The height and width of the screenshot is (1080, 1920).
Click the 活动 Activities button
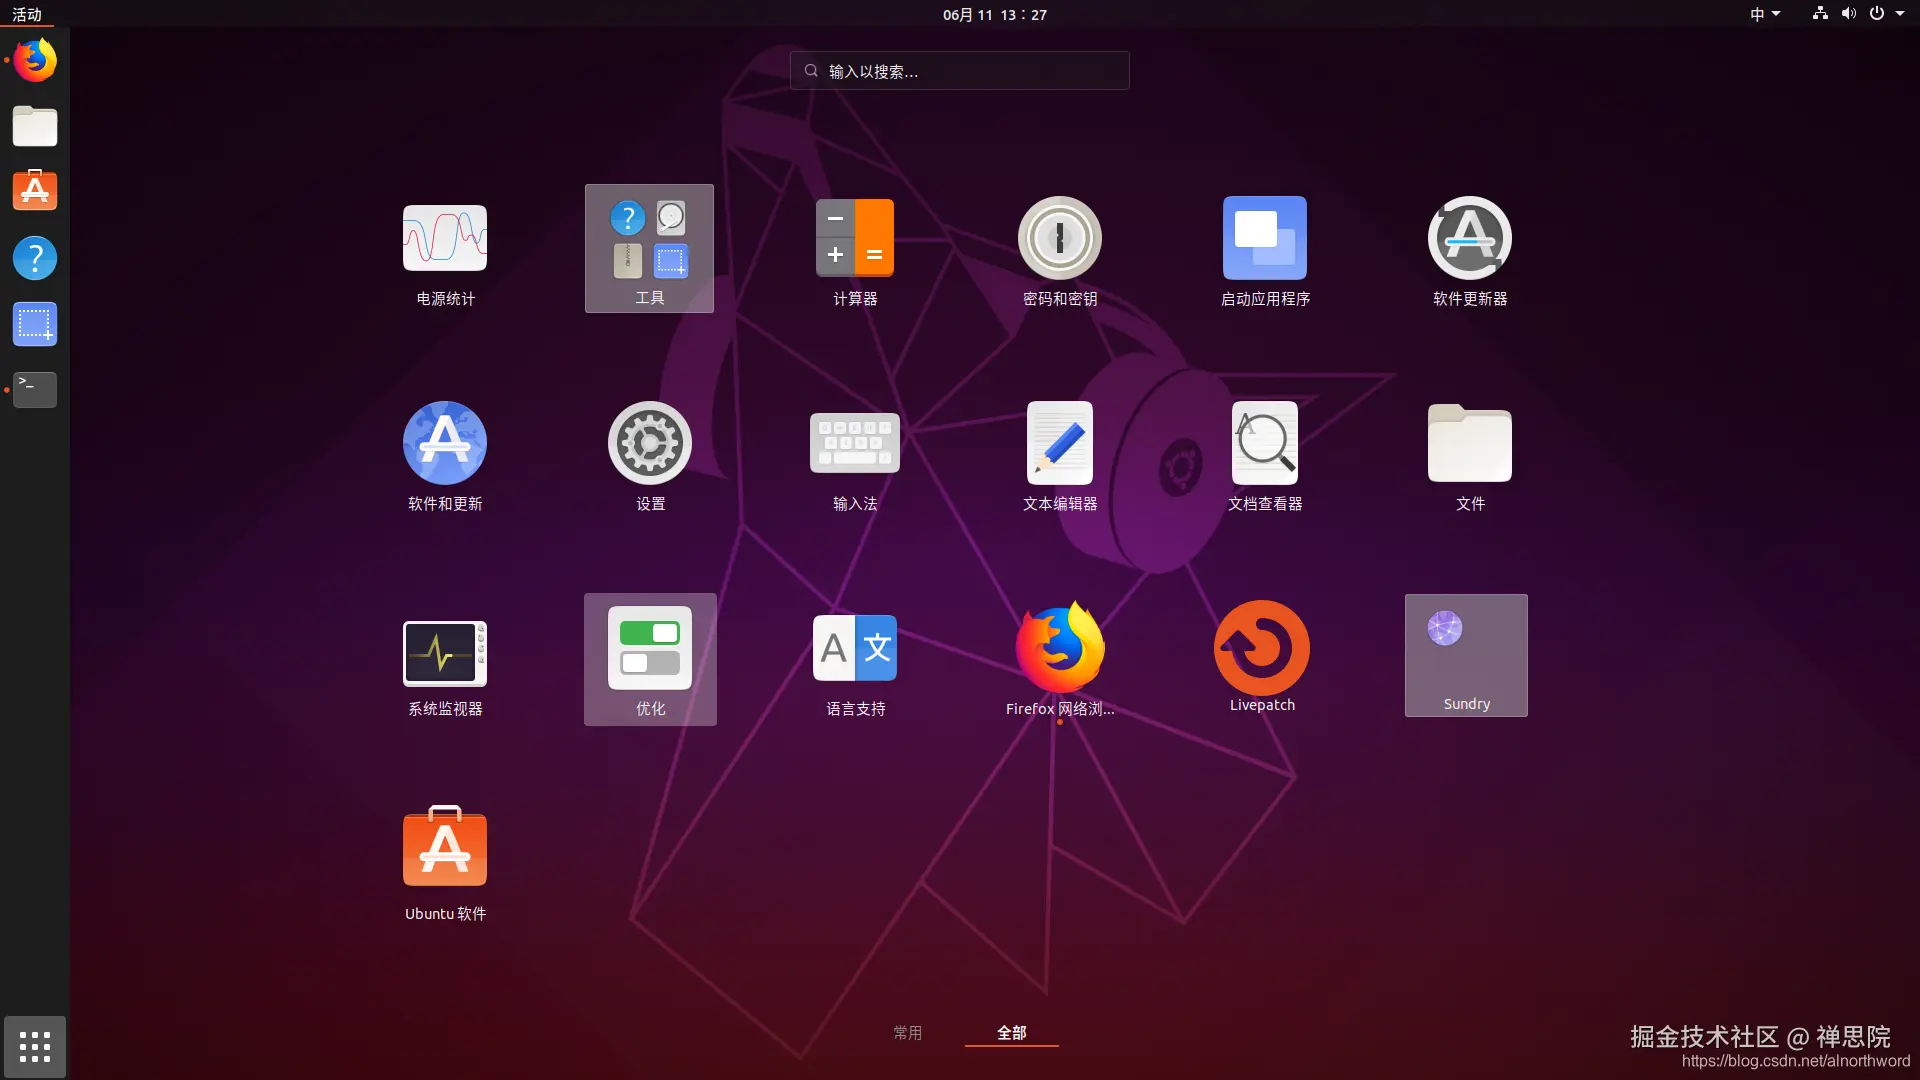27,14
